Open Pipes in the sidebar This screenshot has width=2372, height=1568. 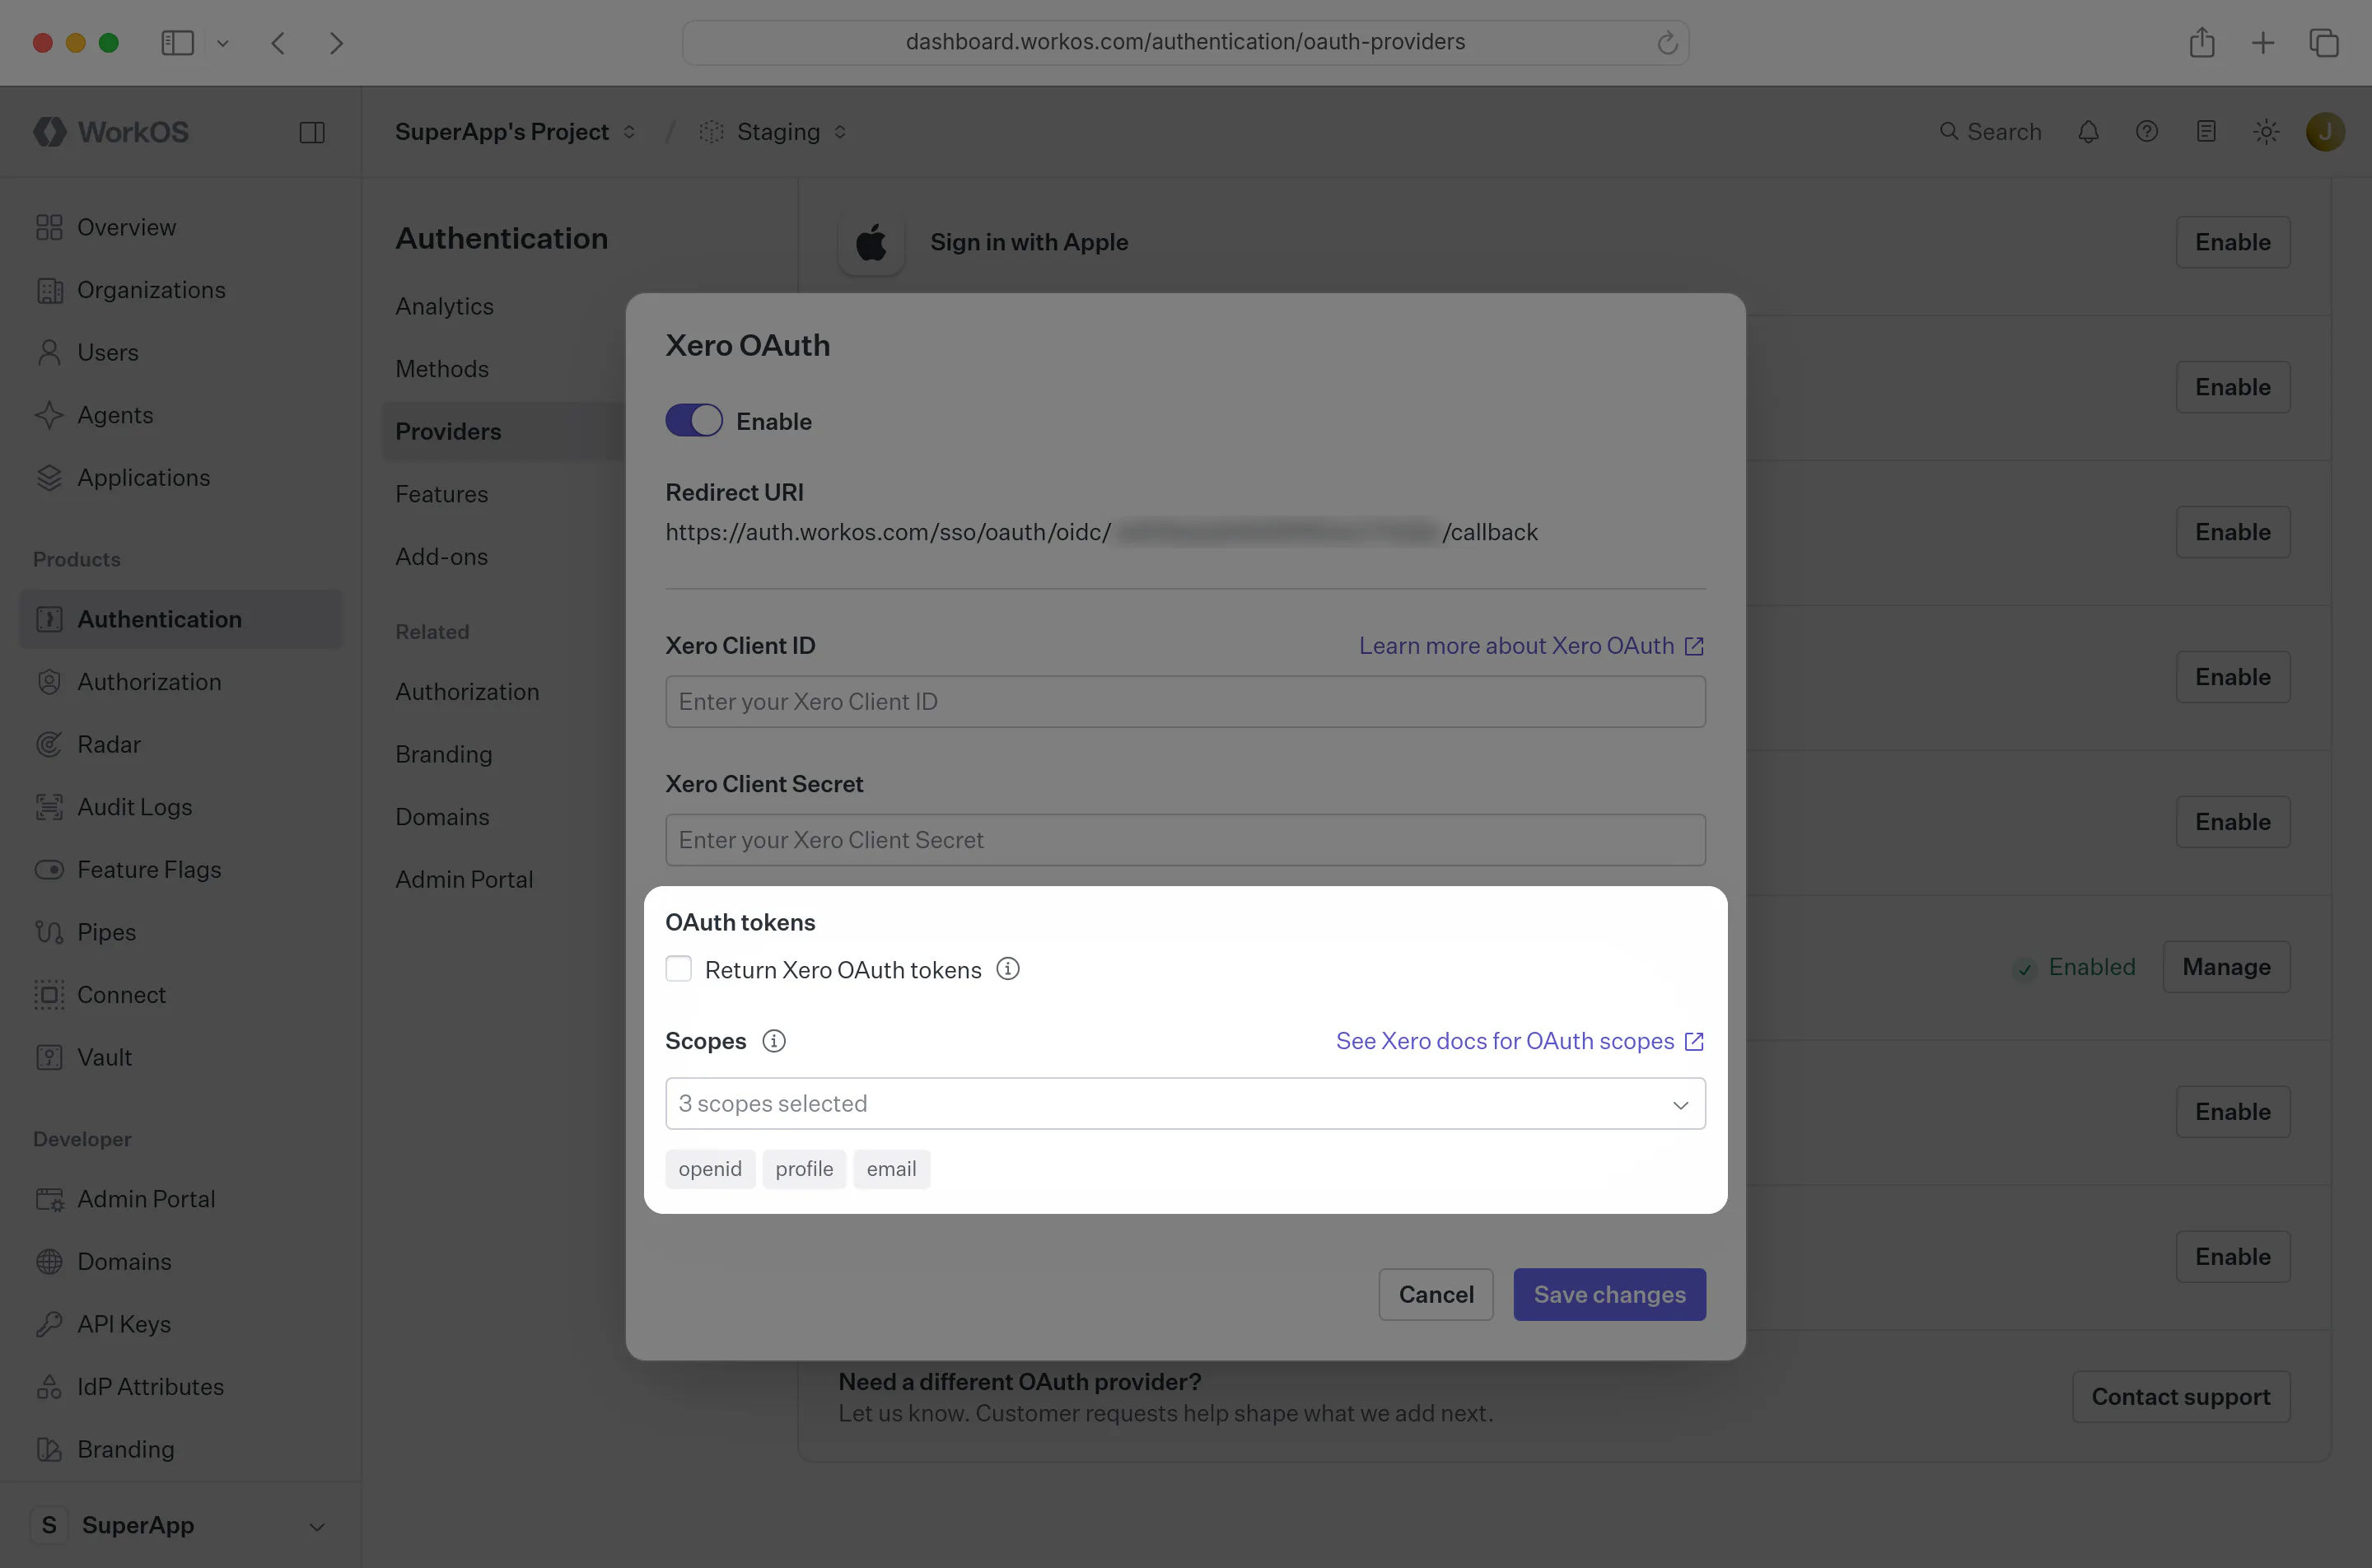(x=180, y=932)
